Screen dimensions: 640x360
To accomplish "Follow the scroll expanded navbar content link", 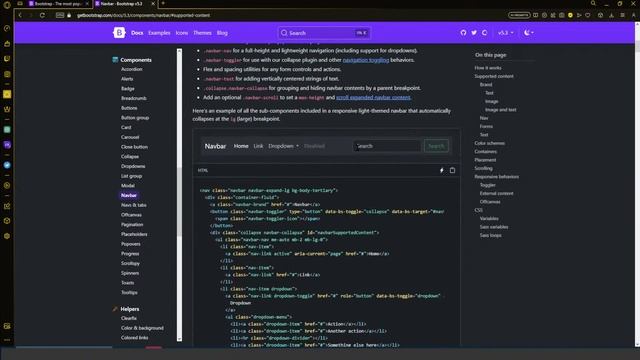I will point(373,98).
